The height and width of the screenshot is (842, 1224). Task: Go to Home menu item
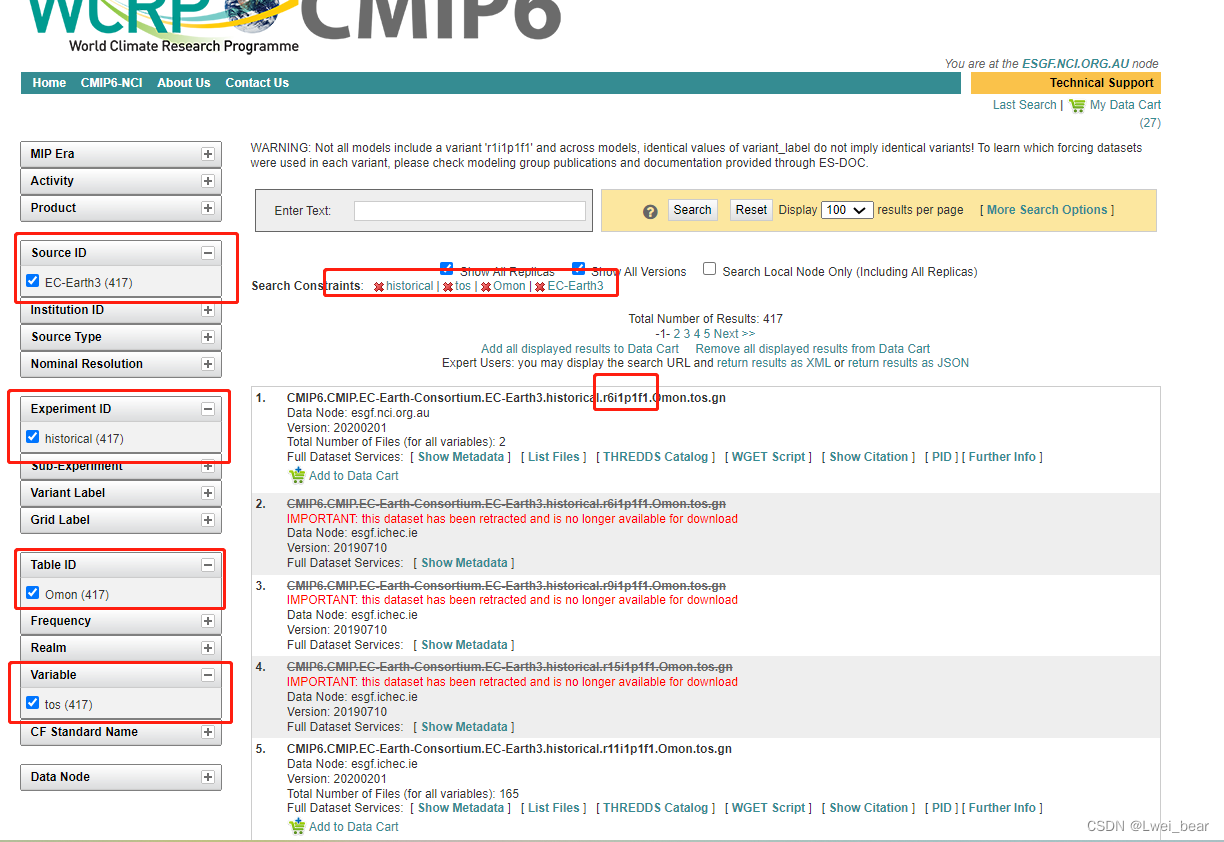[49, 83]
